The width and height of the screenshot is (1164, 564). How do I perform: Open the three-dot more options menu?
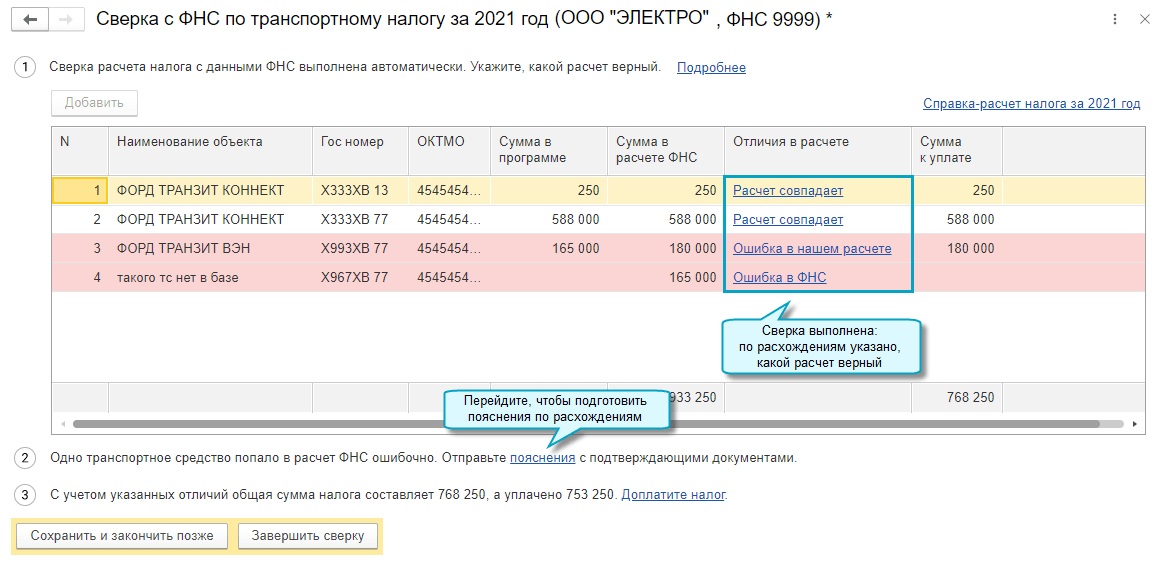coord(1115,19)
